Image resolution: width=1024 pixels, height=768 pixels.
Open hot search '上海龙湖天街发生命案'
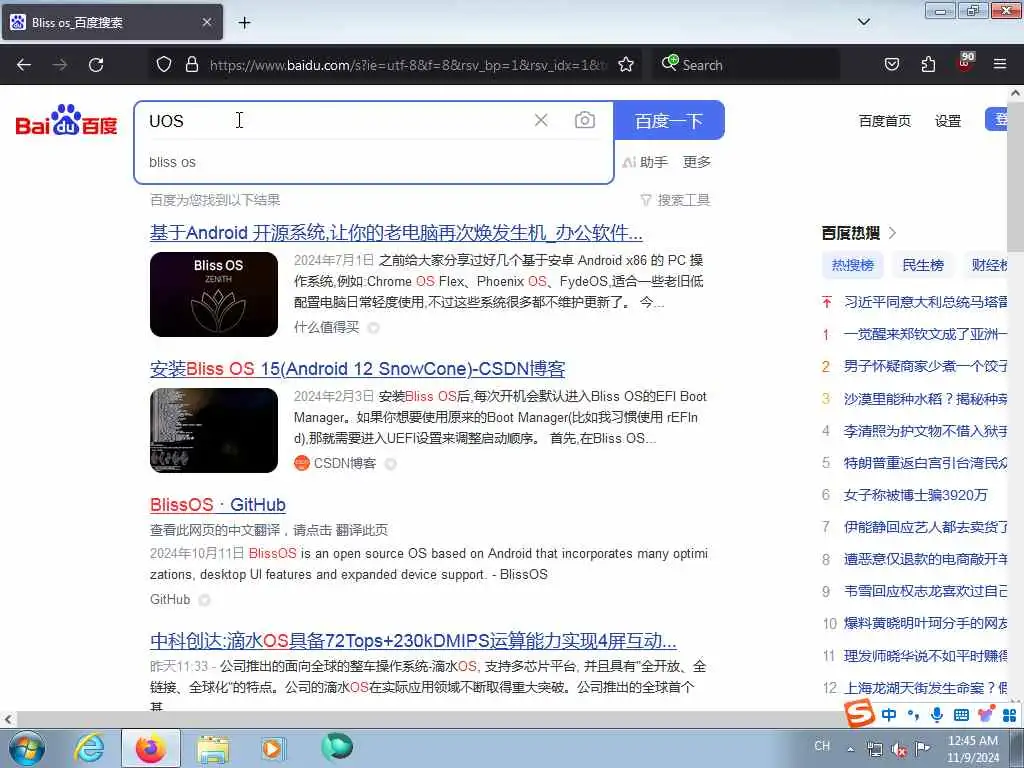[925, 688]
